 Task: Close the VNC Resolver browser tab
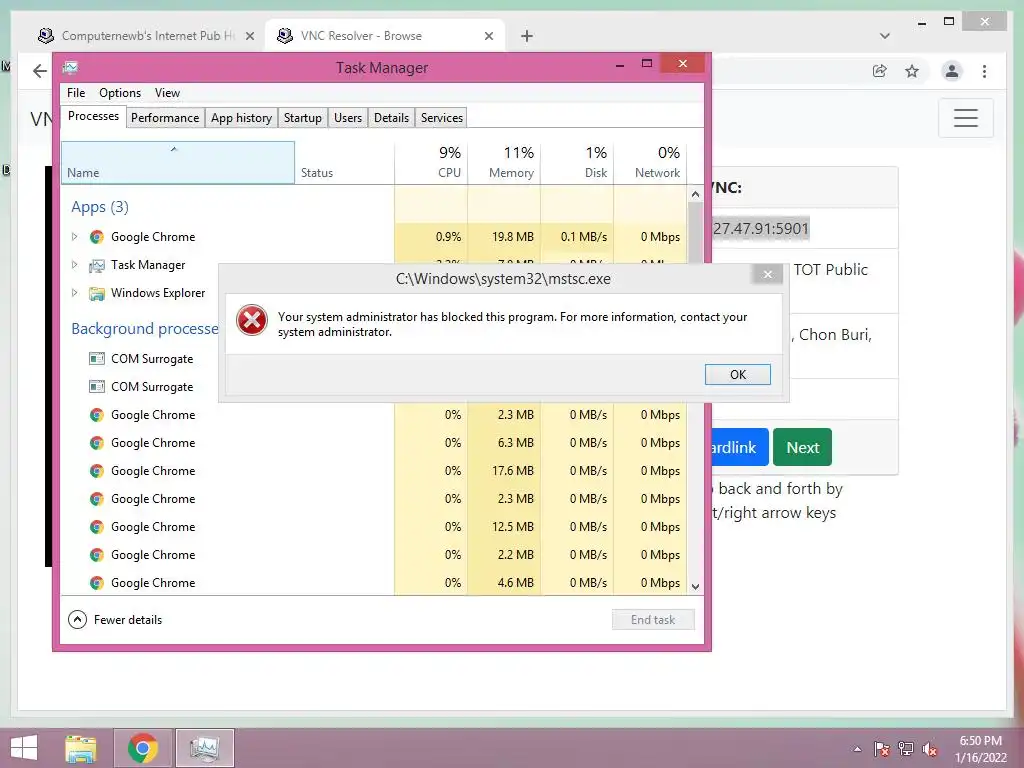(488, 36)
